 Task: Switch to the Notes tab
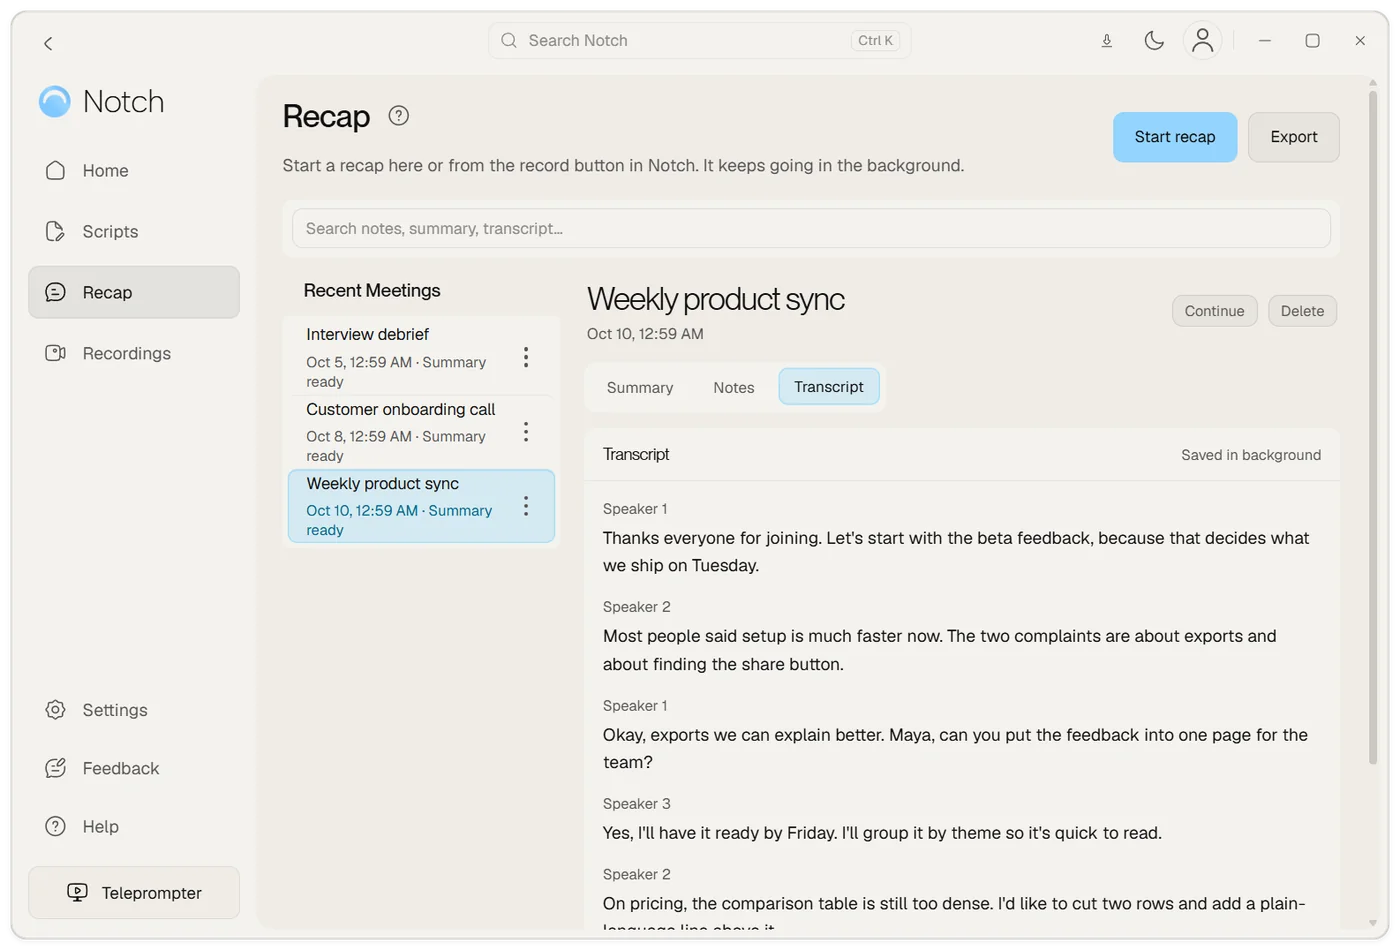pos(734,388)
